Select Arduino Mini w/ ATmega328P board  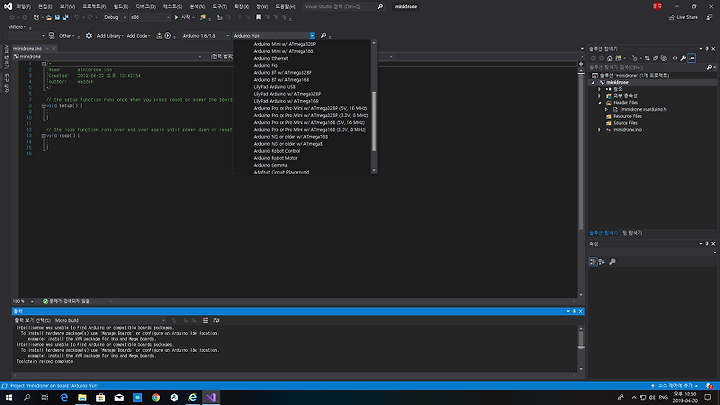285,44
